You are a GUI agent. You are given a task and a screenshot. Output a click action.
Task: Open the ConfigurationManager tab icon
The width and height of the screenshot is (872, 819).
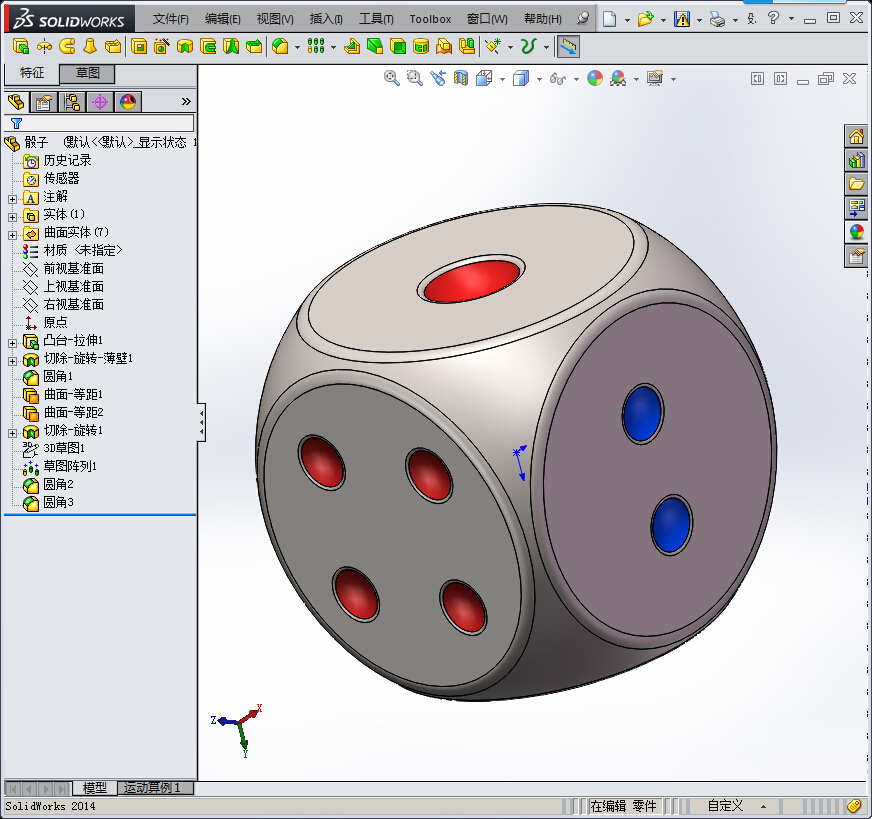click(x=72, y=102)
